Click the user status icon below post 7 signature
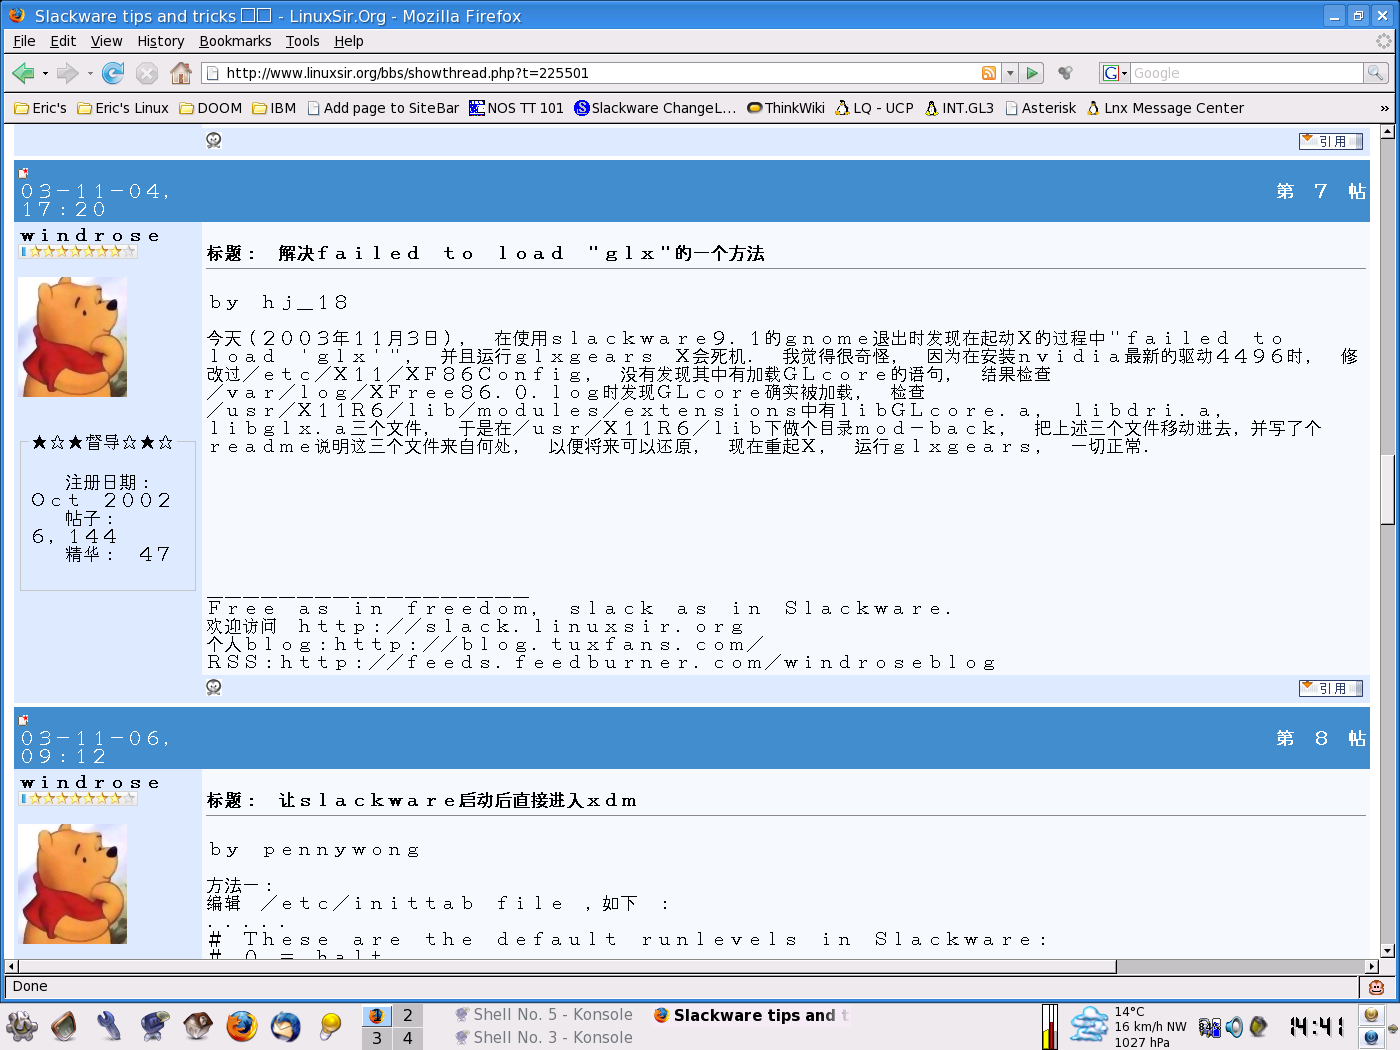1400x1050 pixels. [214, 687]
